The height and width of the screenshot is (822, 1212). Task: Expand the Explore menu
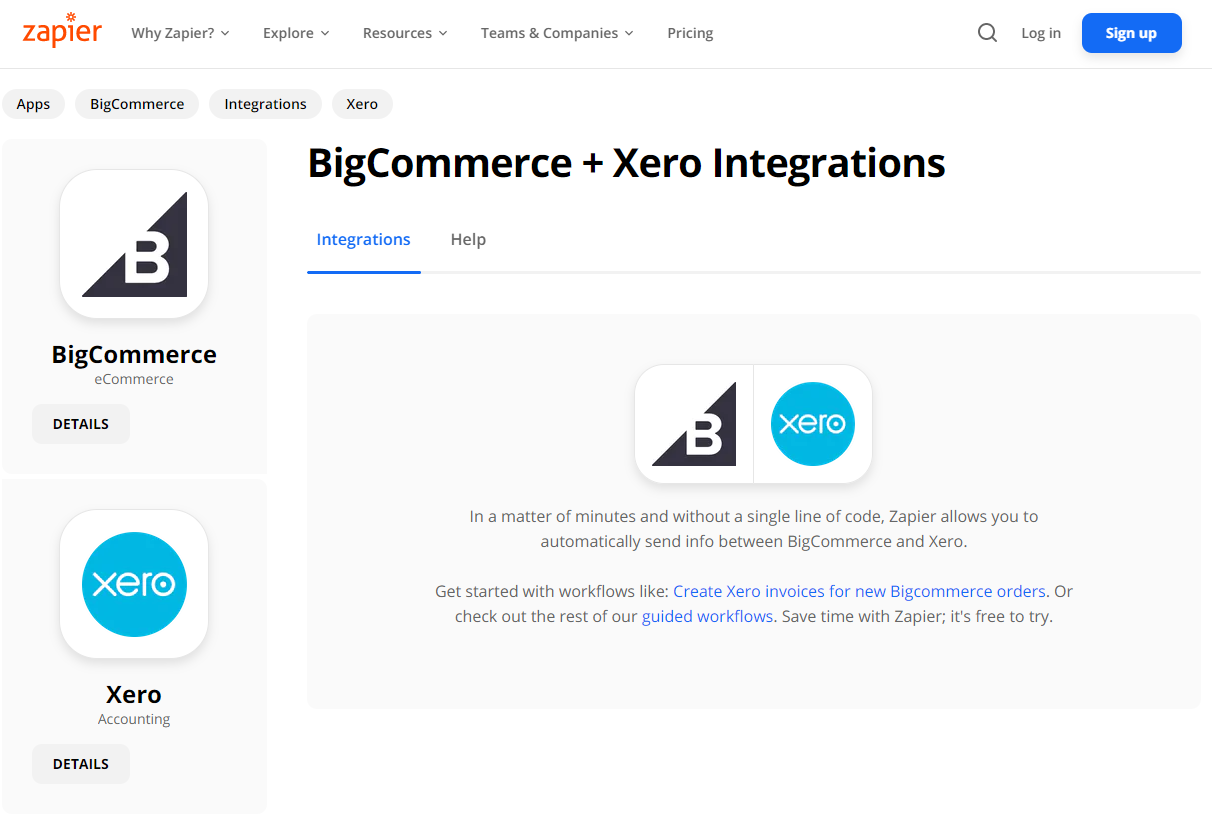(296, 33)
